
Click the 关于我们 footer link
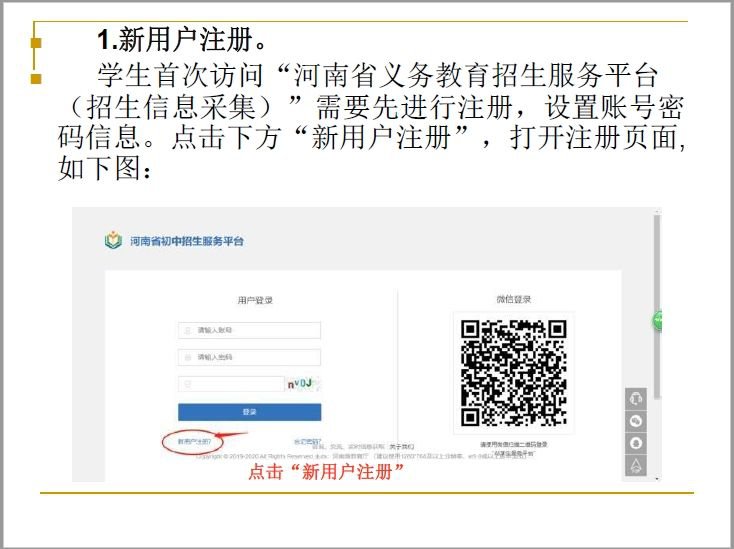click(x=402, y=447)
